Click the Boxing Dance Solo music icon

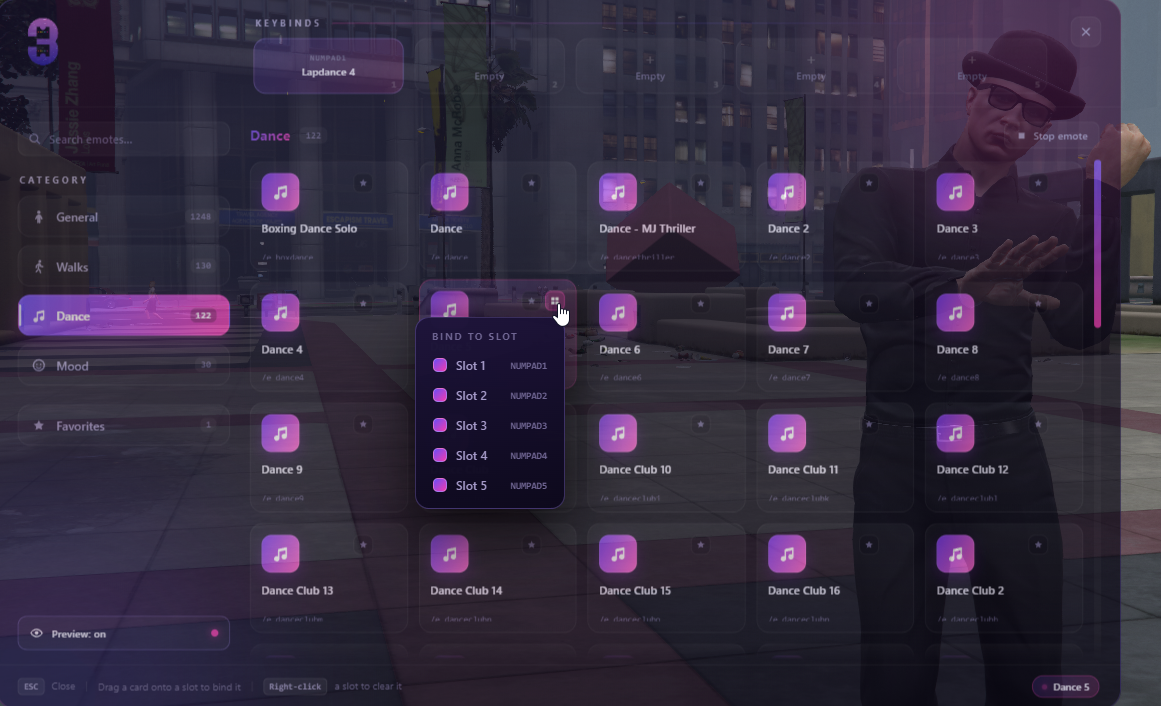pyautogui.click(x=280, y=192)
